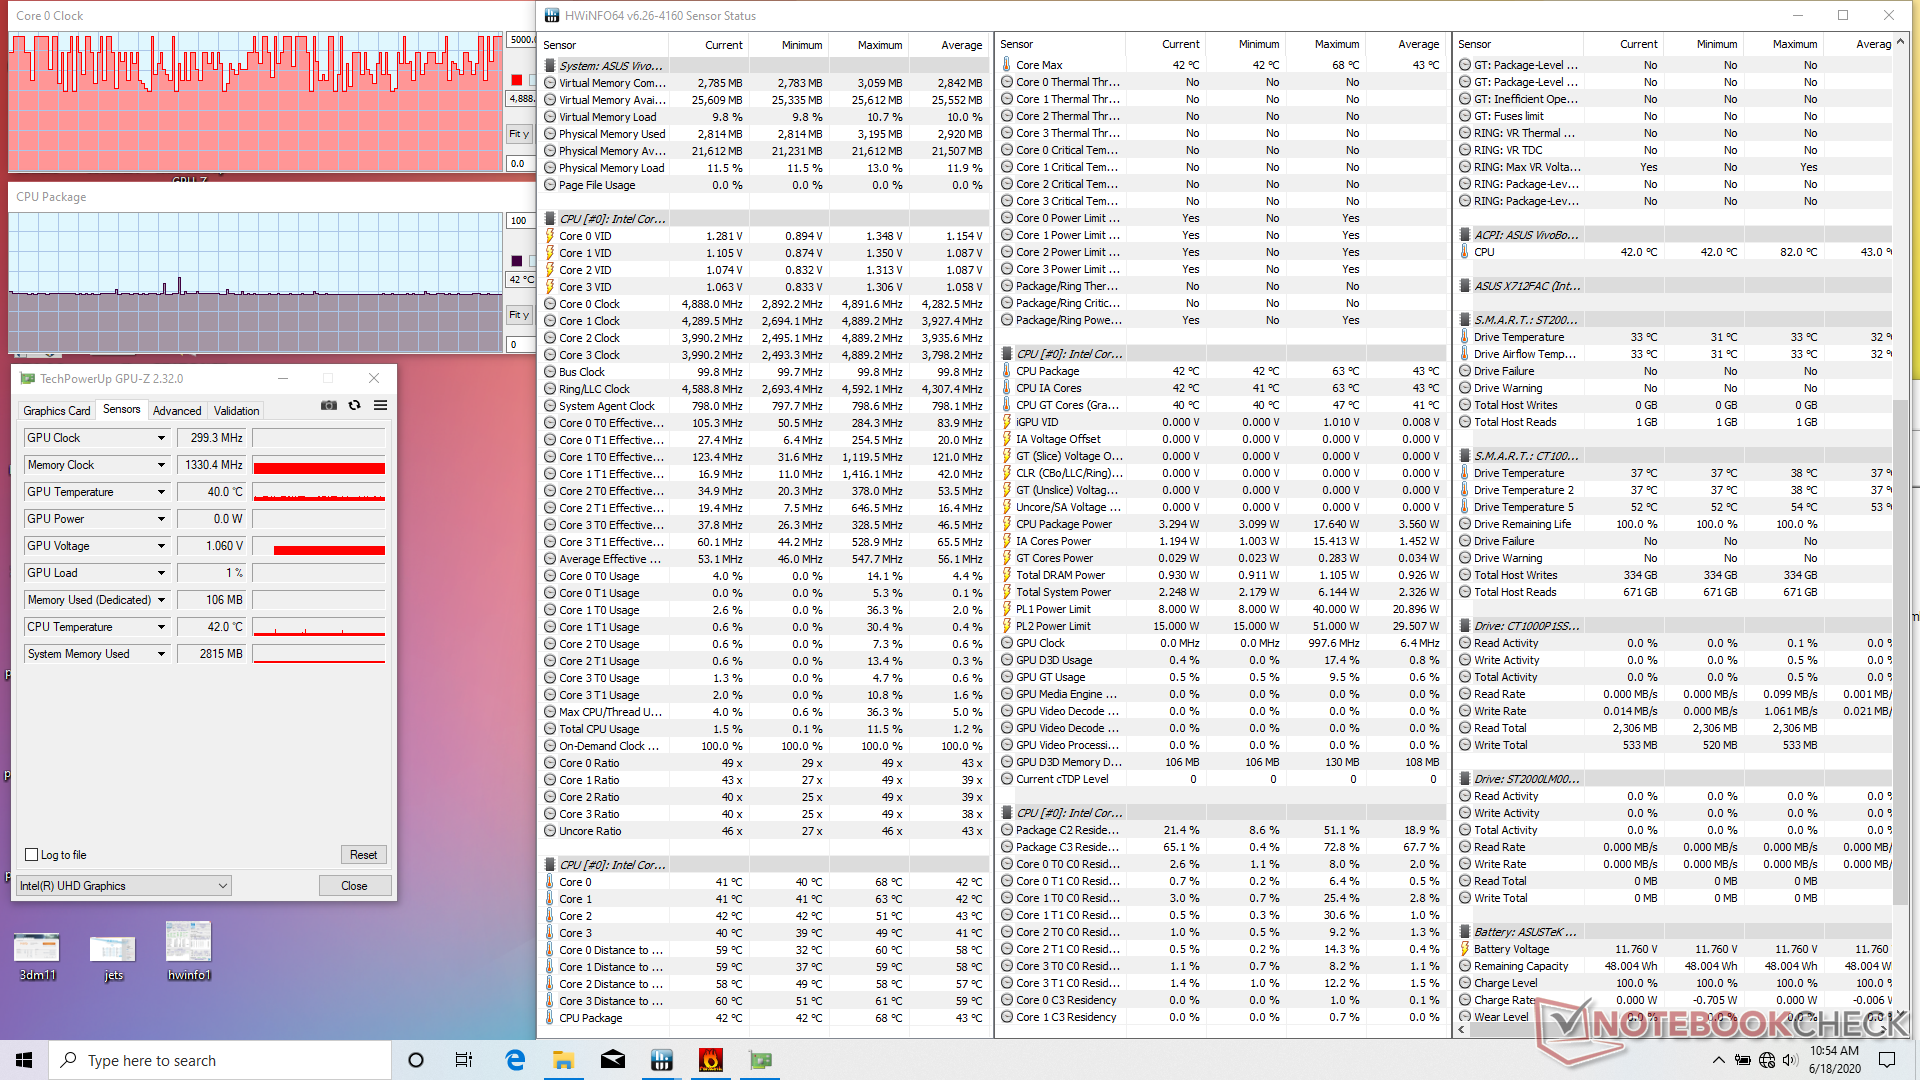The width and height of the screenshot is (1920, 1080).
Task: Open the GPU Temperature sensor dropdown
Action: tap(161, 492)
